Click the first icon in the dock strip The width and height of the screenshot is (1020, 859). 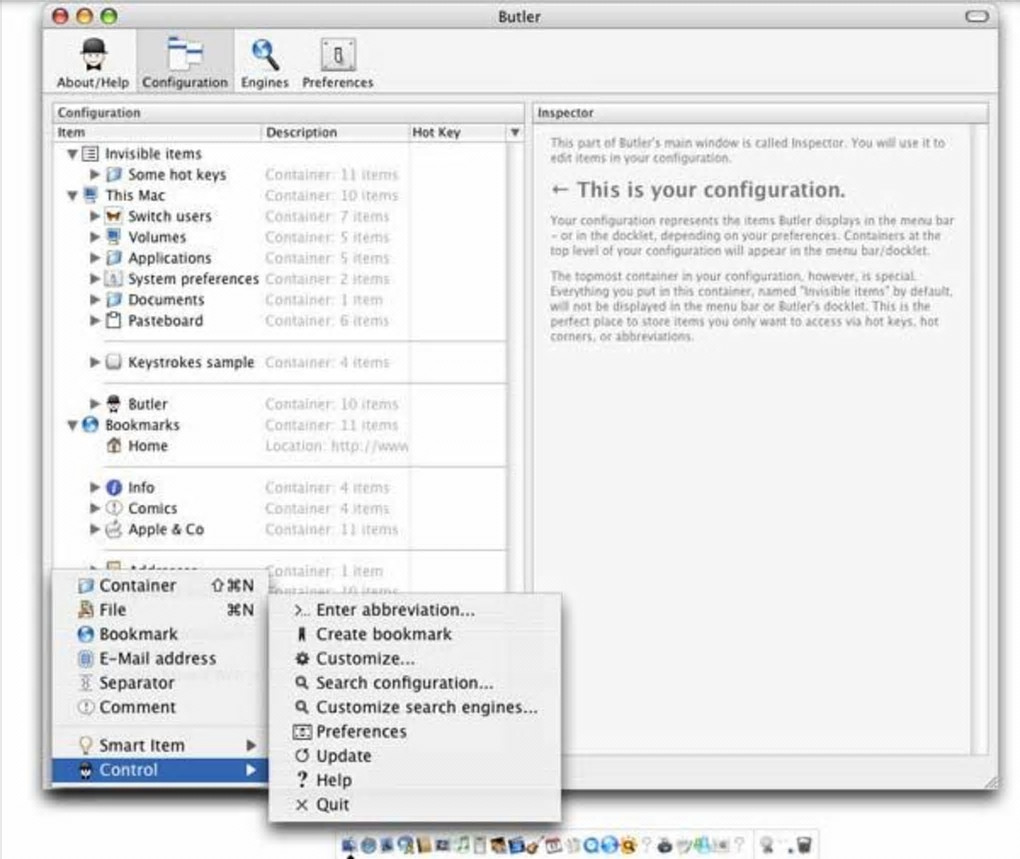tap(349, 845)
